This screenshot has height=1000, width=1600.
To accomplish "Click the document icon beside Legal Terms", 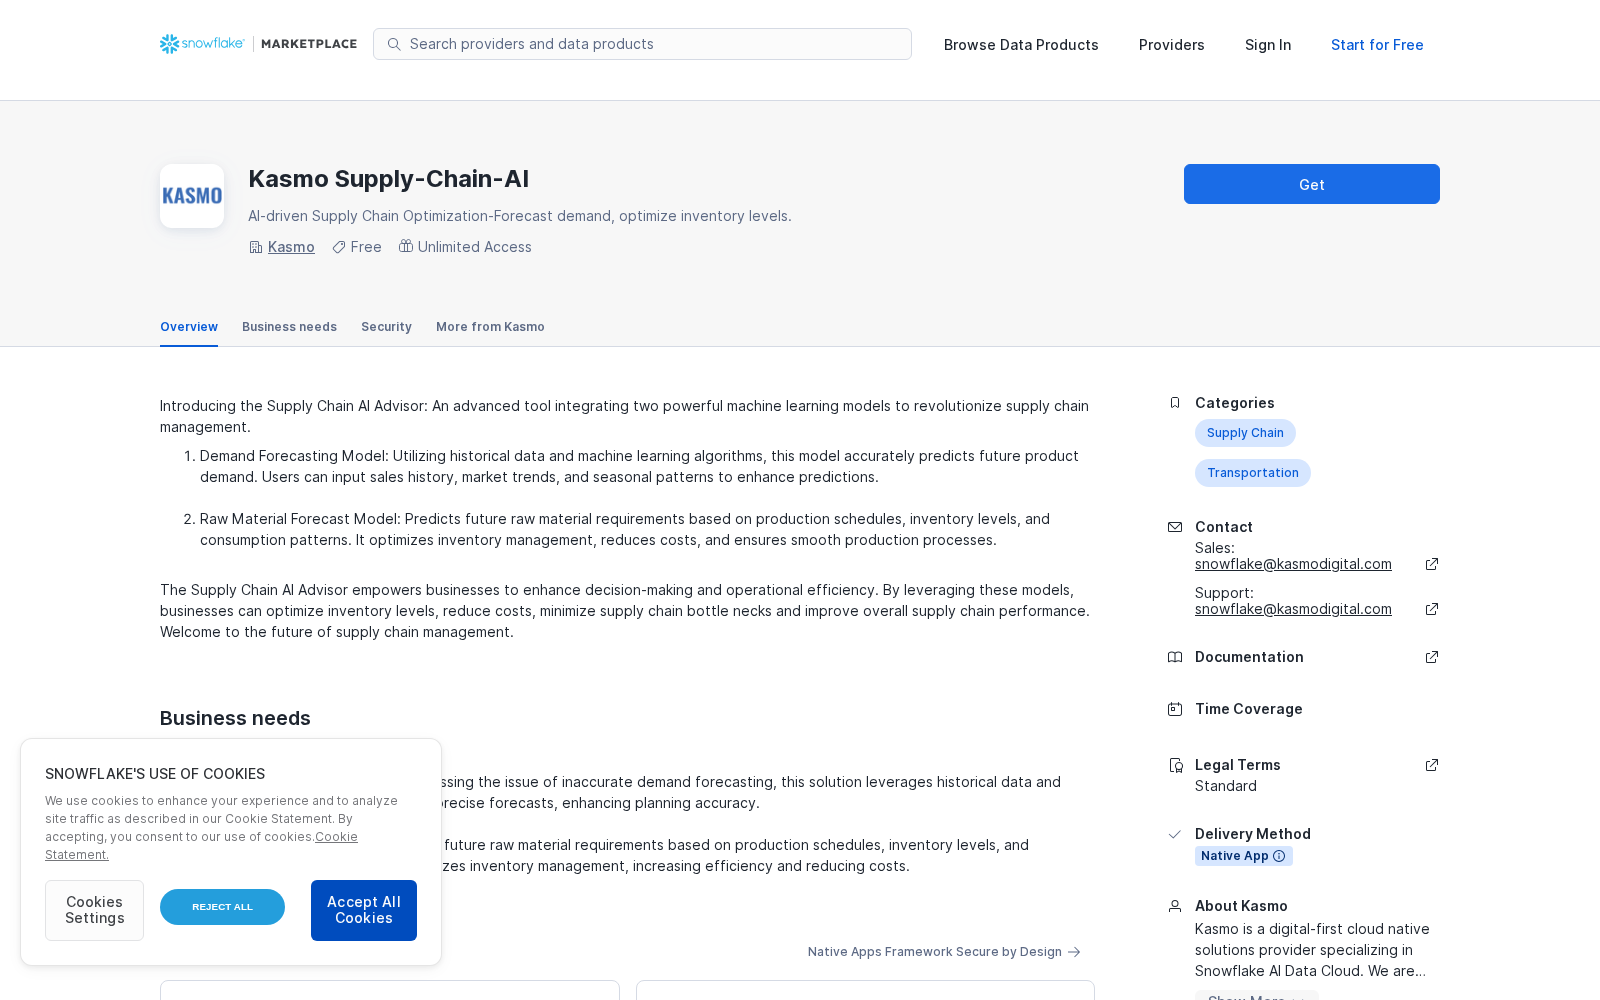I will (1175, 765).
